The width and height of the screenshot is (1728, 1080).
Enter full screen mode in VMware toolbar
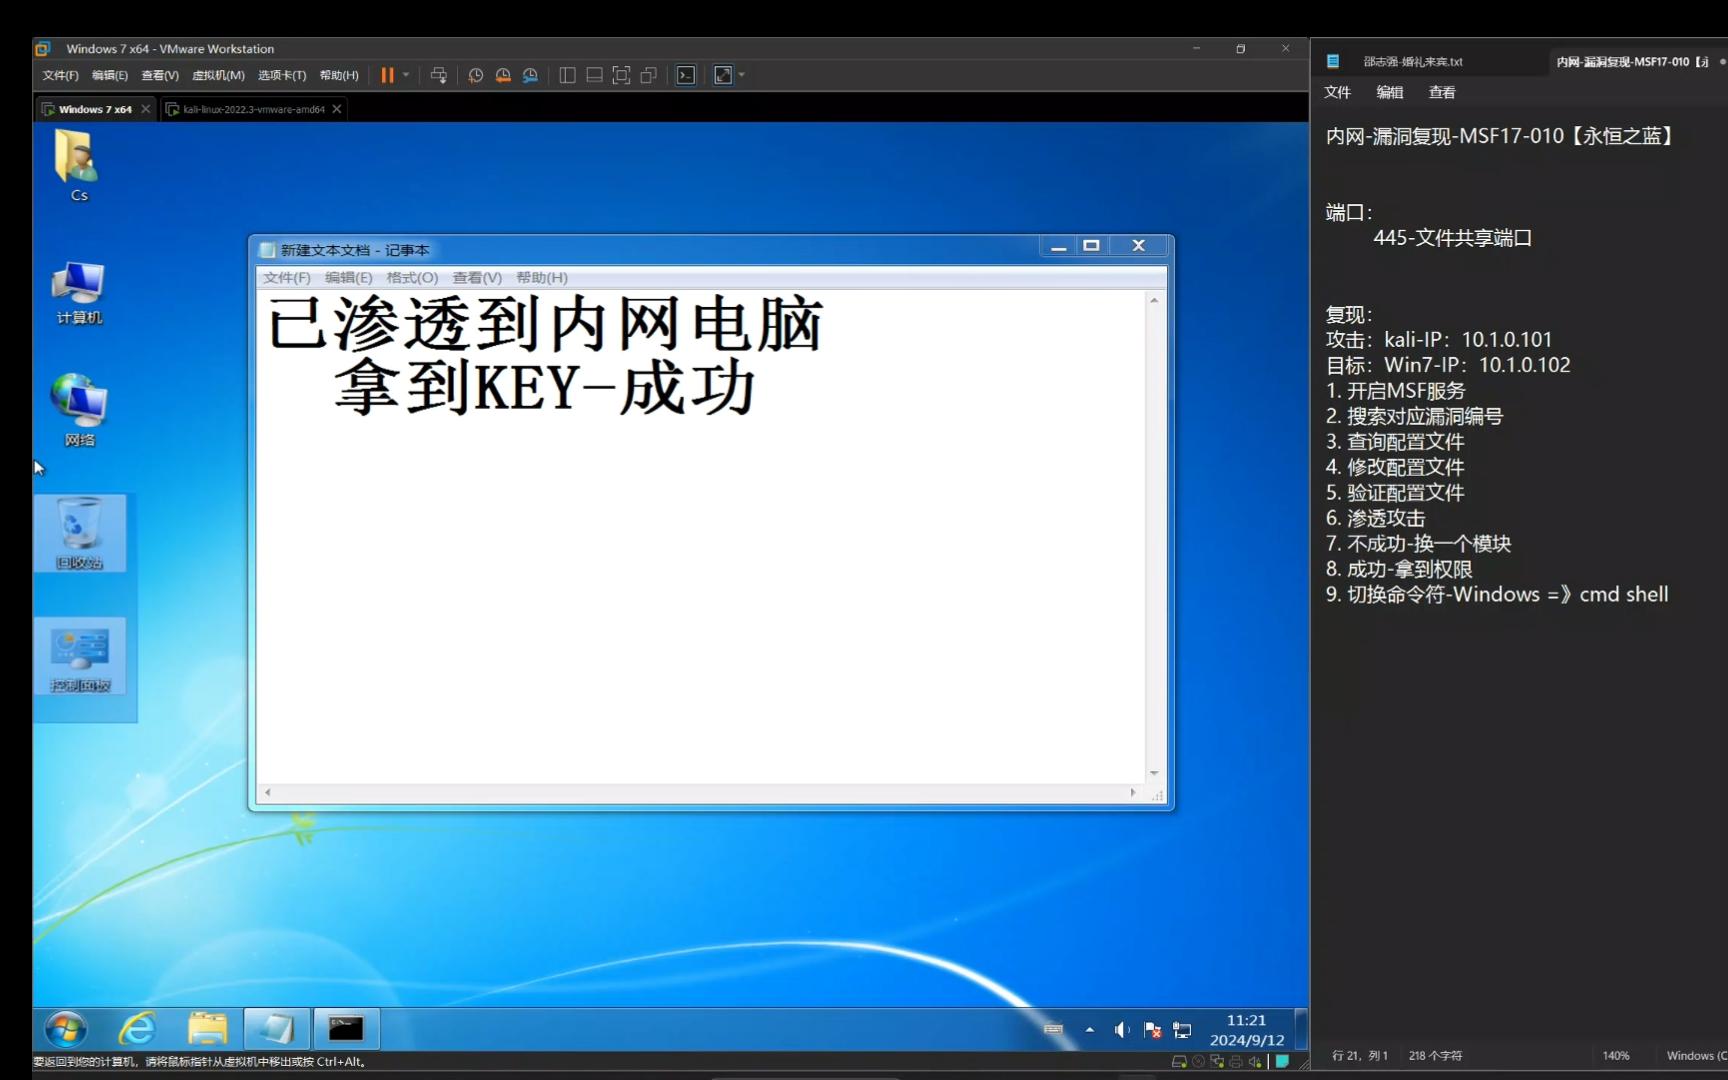621,75
